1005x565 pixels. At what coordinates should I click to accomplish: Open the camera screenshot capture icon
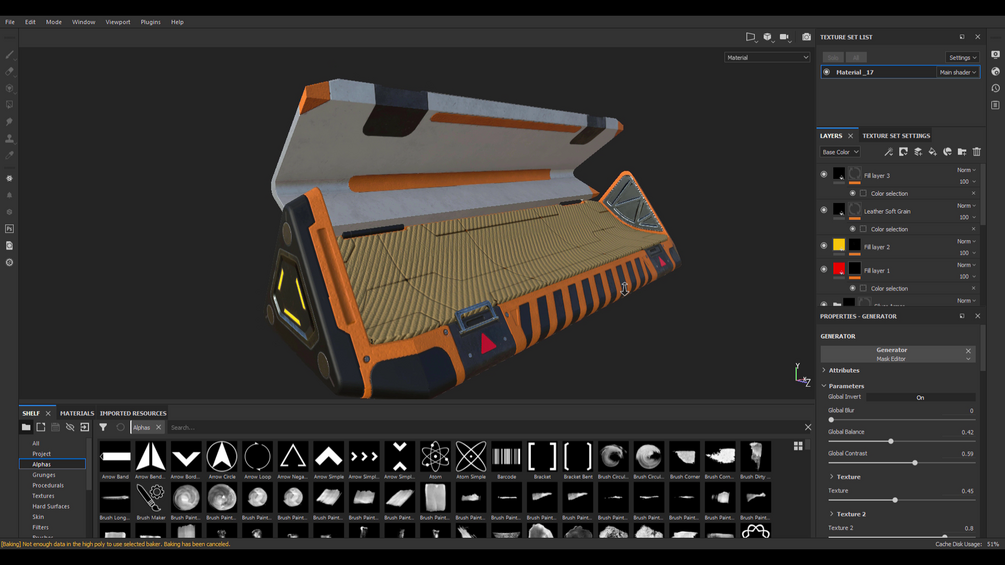(x=806, y=37)
